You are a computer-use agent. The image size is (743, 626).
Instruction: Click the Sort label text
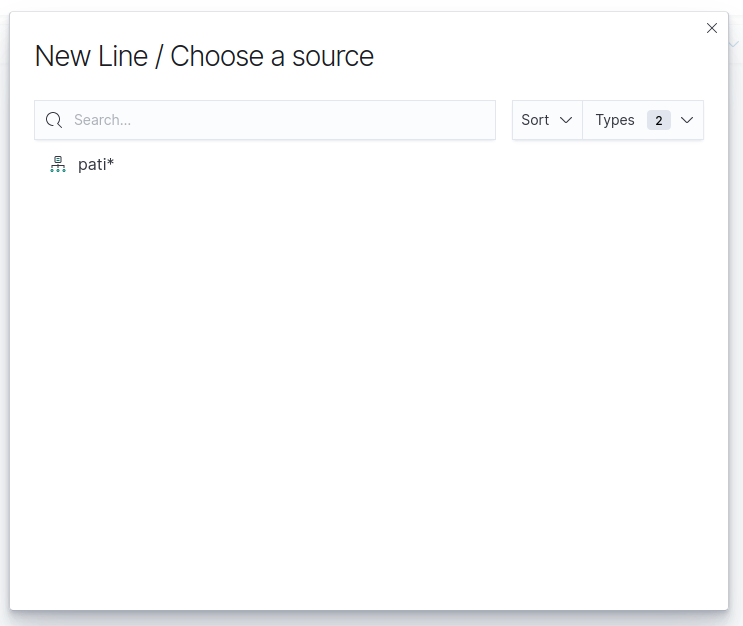pyautogui.click(x=535, y=120)
